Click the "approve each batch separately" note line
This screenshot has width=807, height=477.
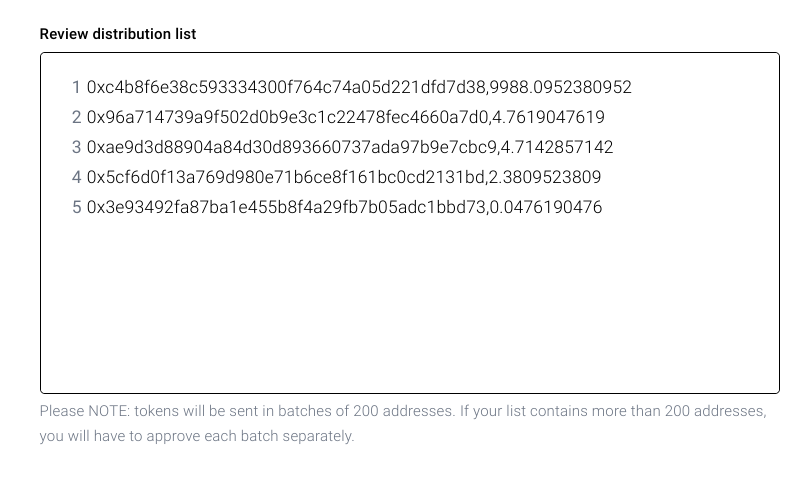point(197,436)
